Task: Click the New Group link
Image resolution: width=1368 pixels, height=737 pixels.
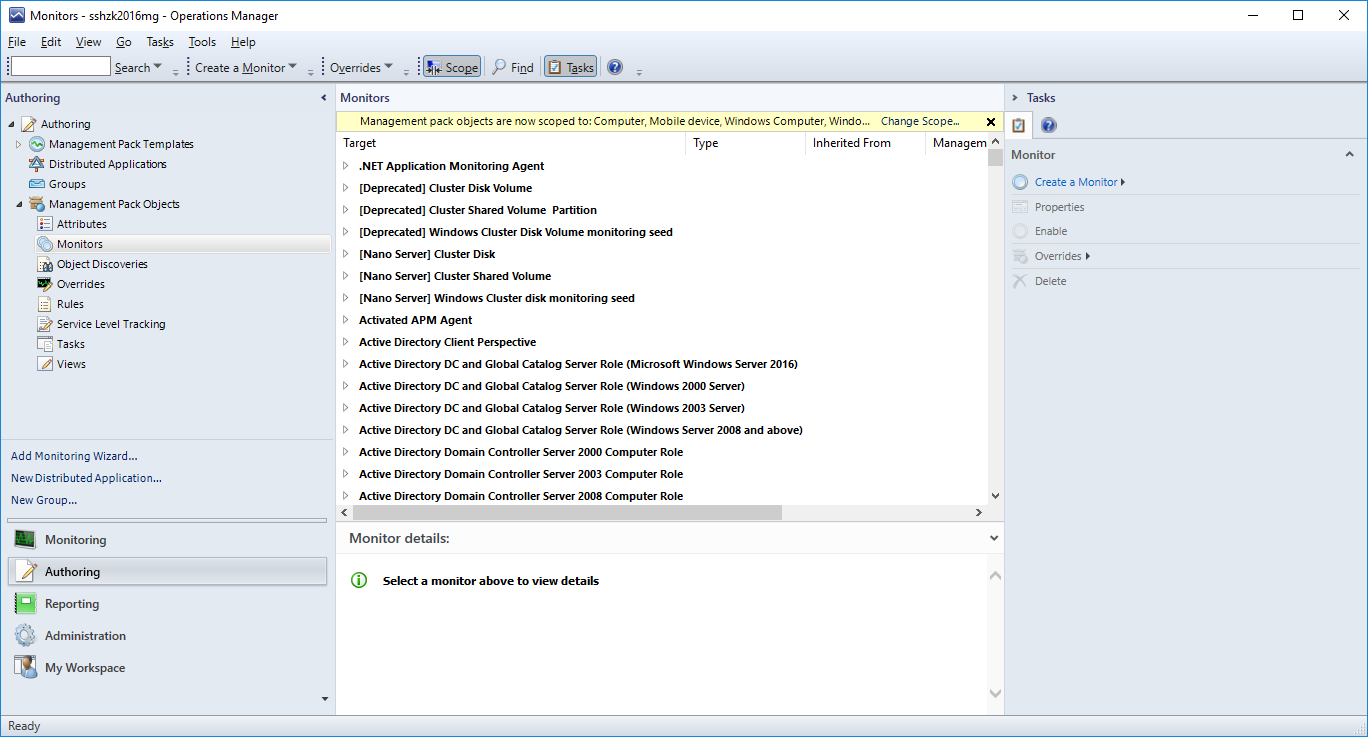Action: point(44,500)
